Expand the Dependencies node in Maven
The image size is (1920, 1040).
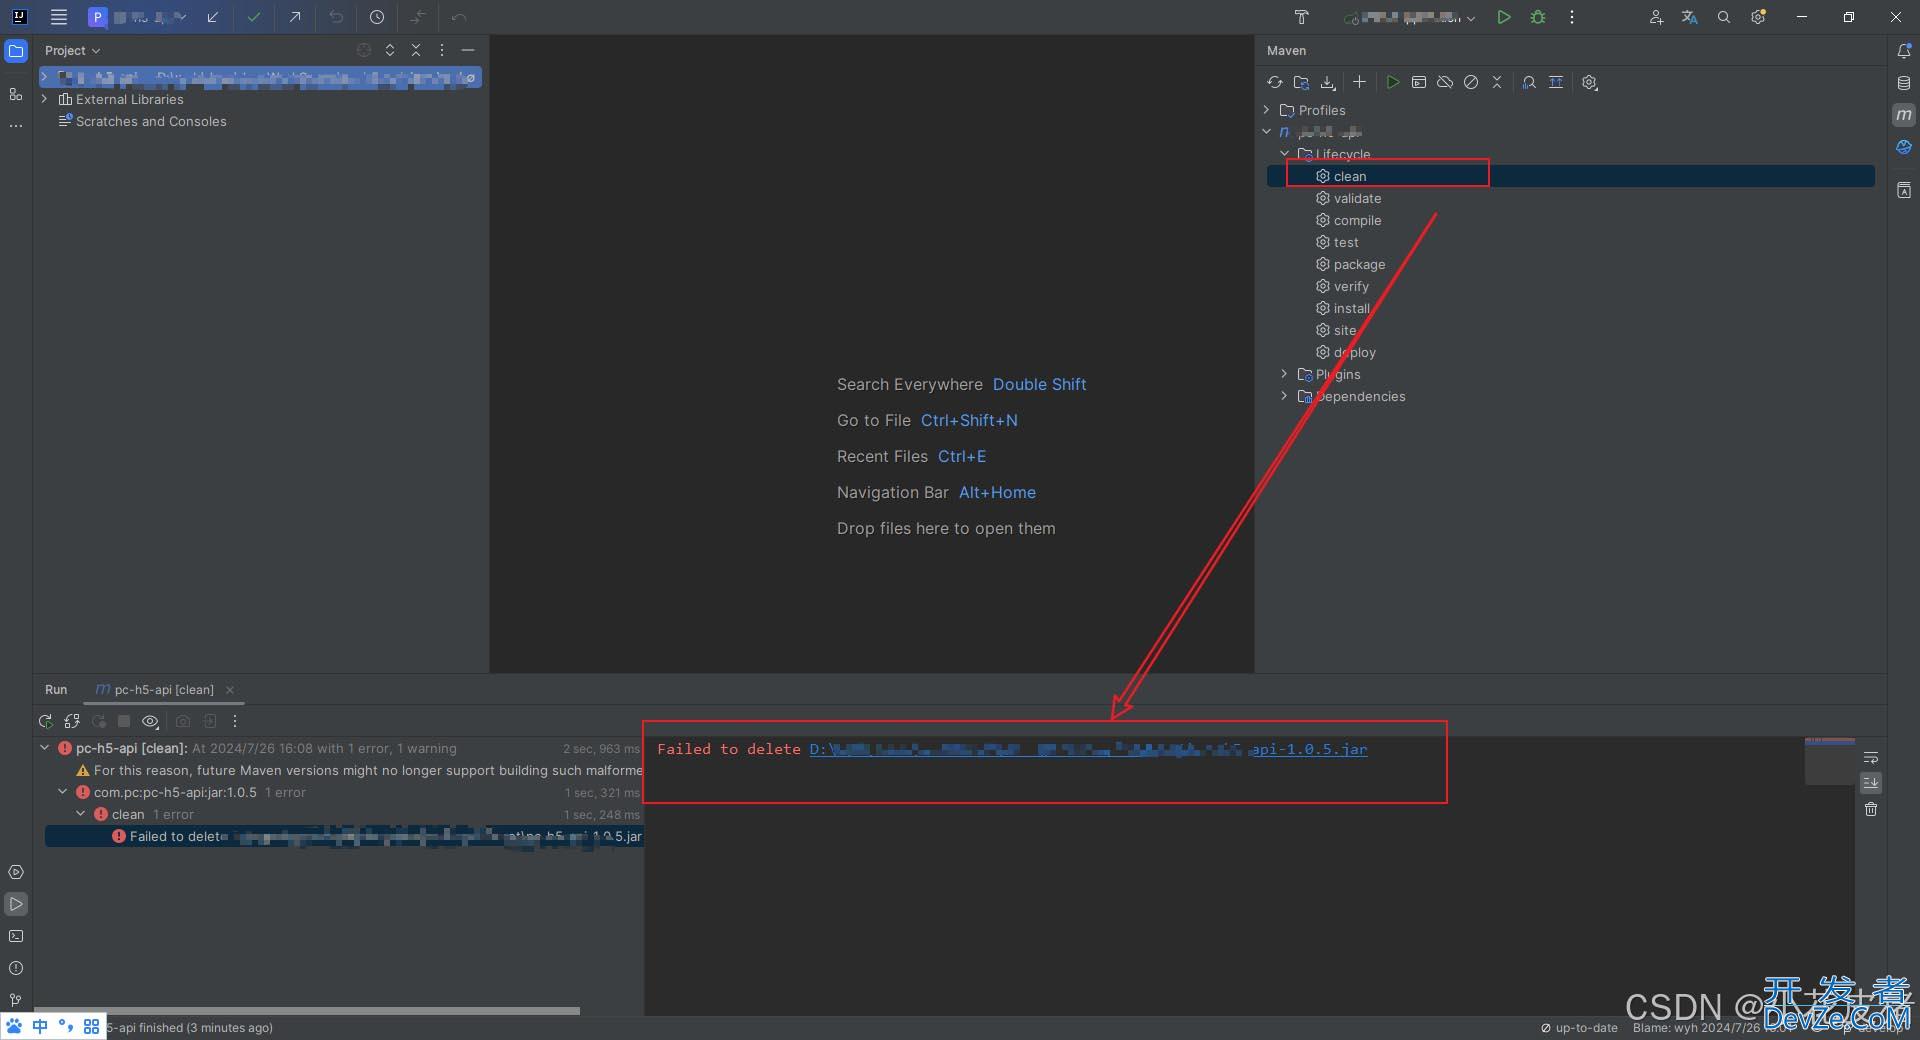[x=1285, y=396]
